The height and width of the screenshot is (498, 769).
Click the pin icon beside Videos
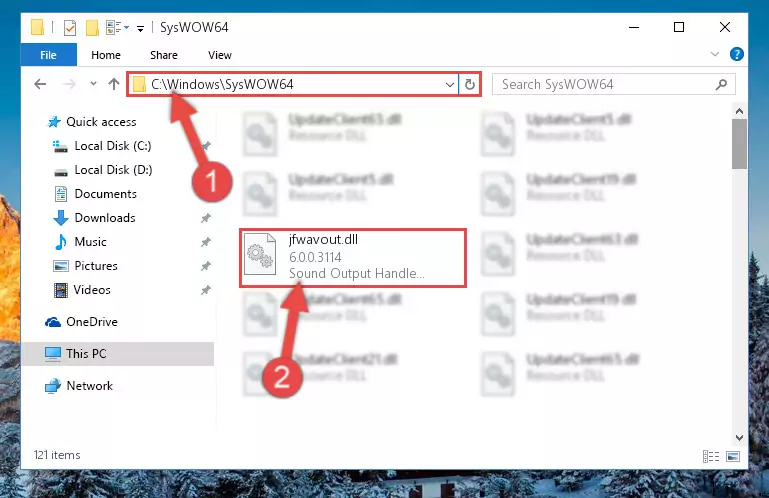point(205,290)
